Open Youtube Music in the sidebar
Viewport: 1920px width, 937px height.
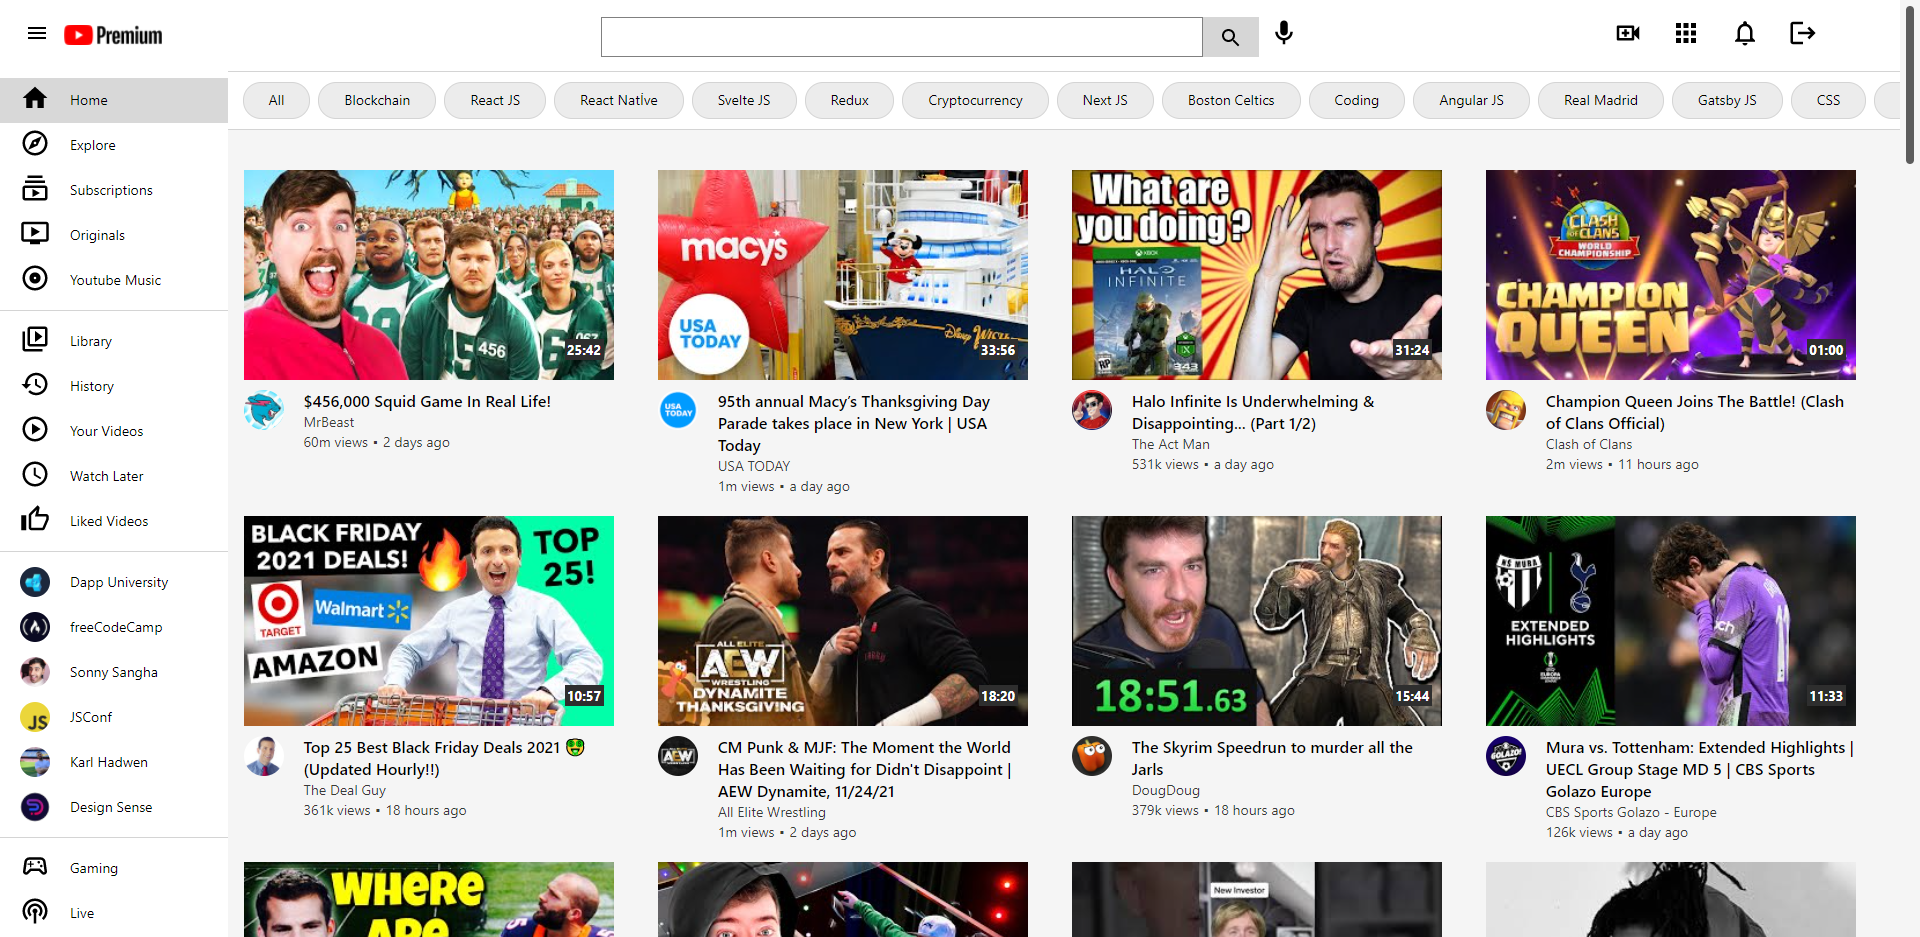tap(115, 280)
